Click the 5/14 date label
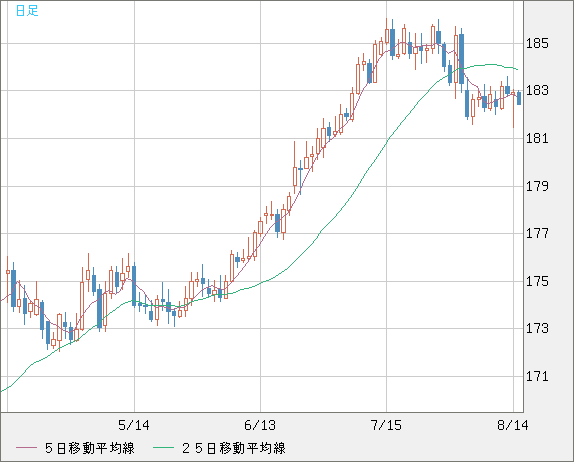The width and height of the screenshot is (574, 462). [134, 425]
